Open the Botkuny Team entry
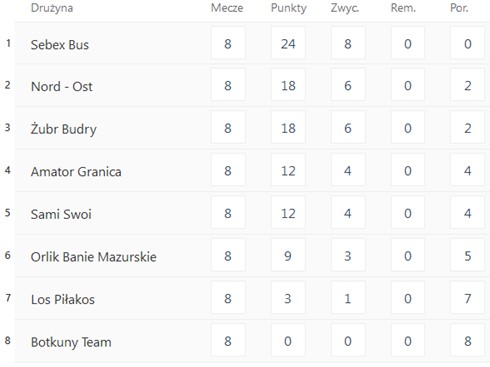 click(71, 342)
